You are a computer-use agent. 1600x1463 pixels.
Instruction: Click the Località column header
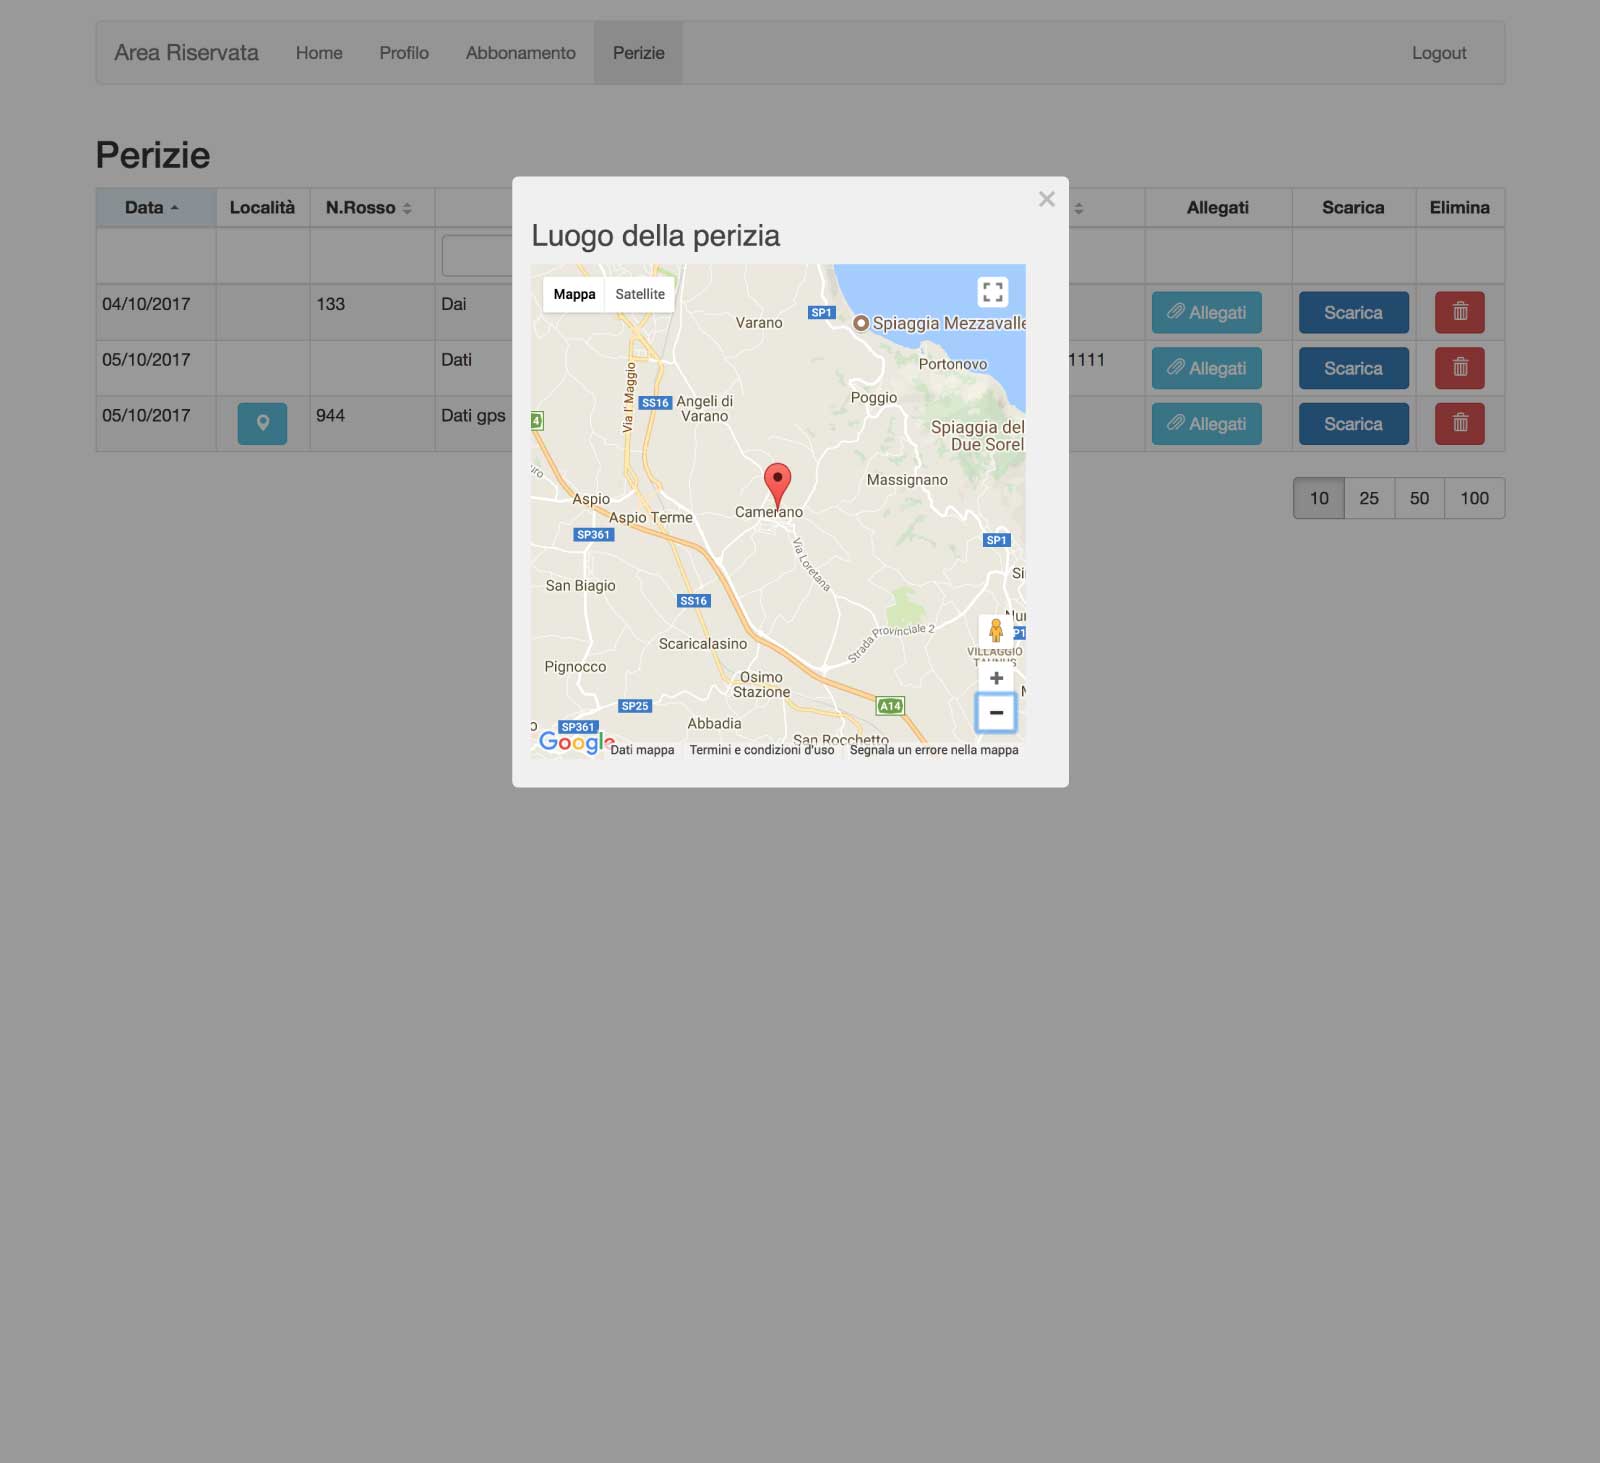point(262,207)
